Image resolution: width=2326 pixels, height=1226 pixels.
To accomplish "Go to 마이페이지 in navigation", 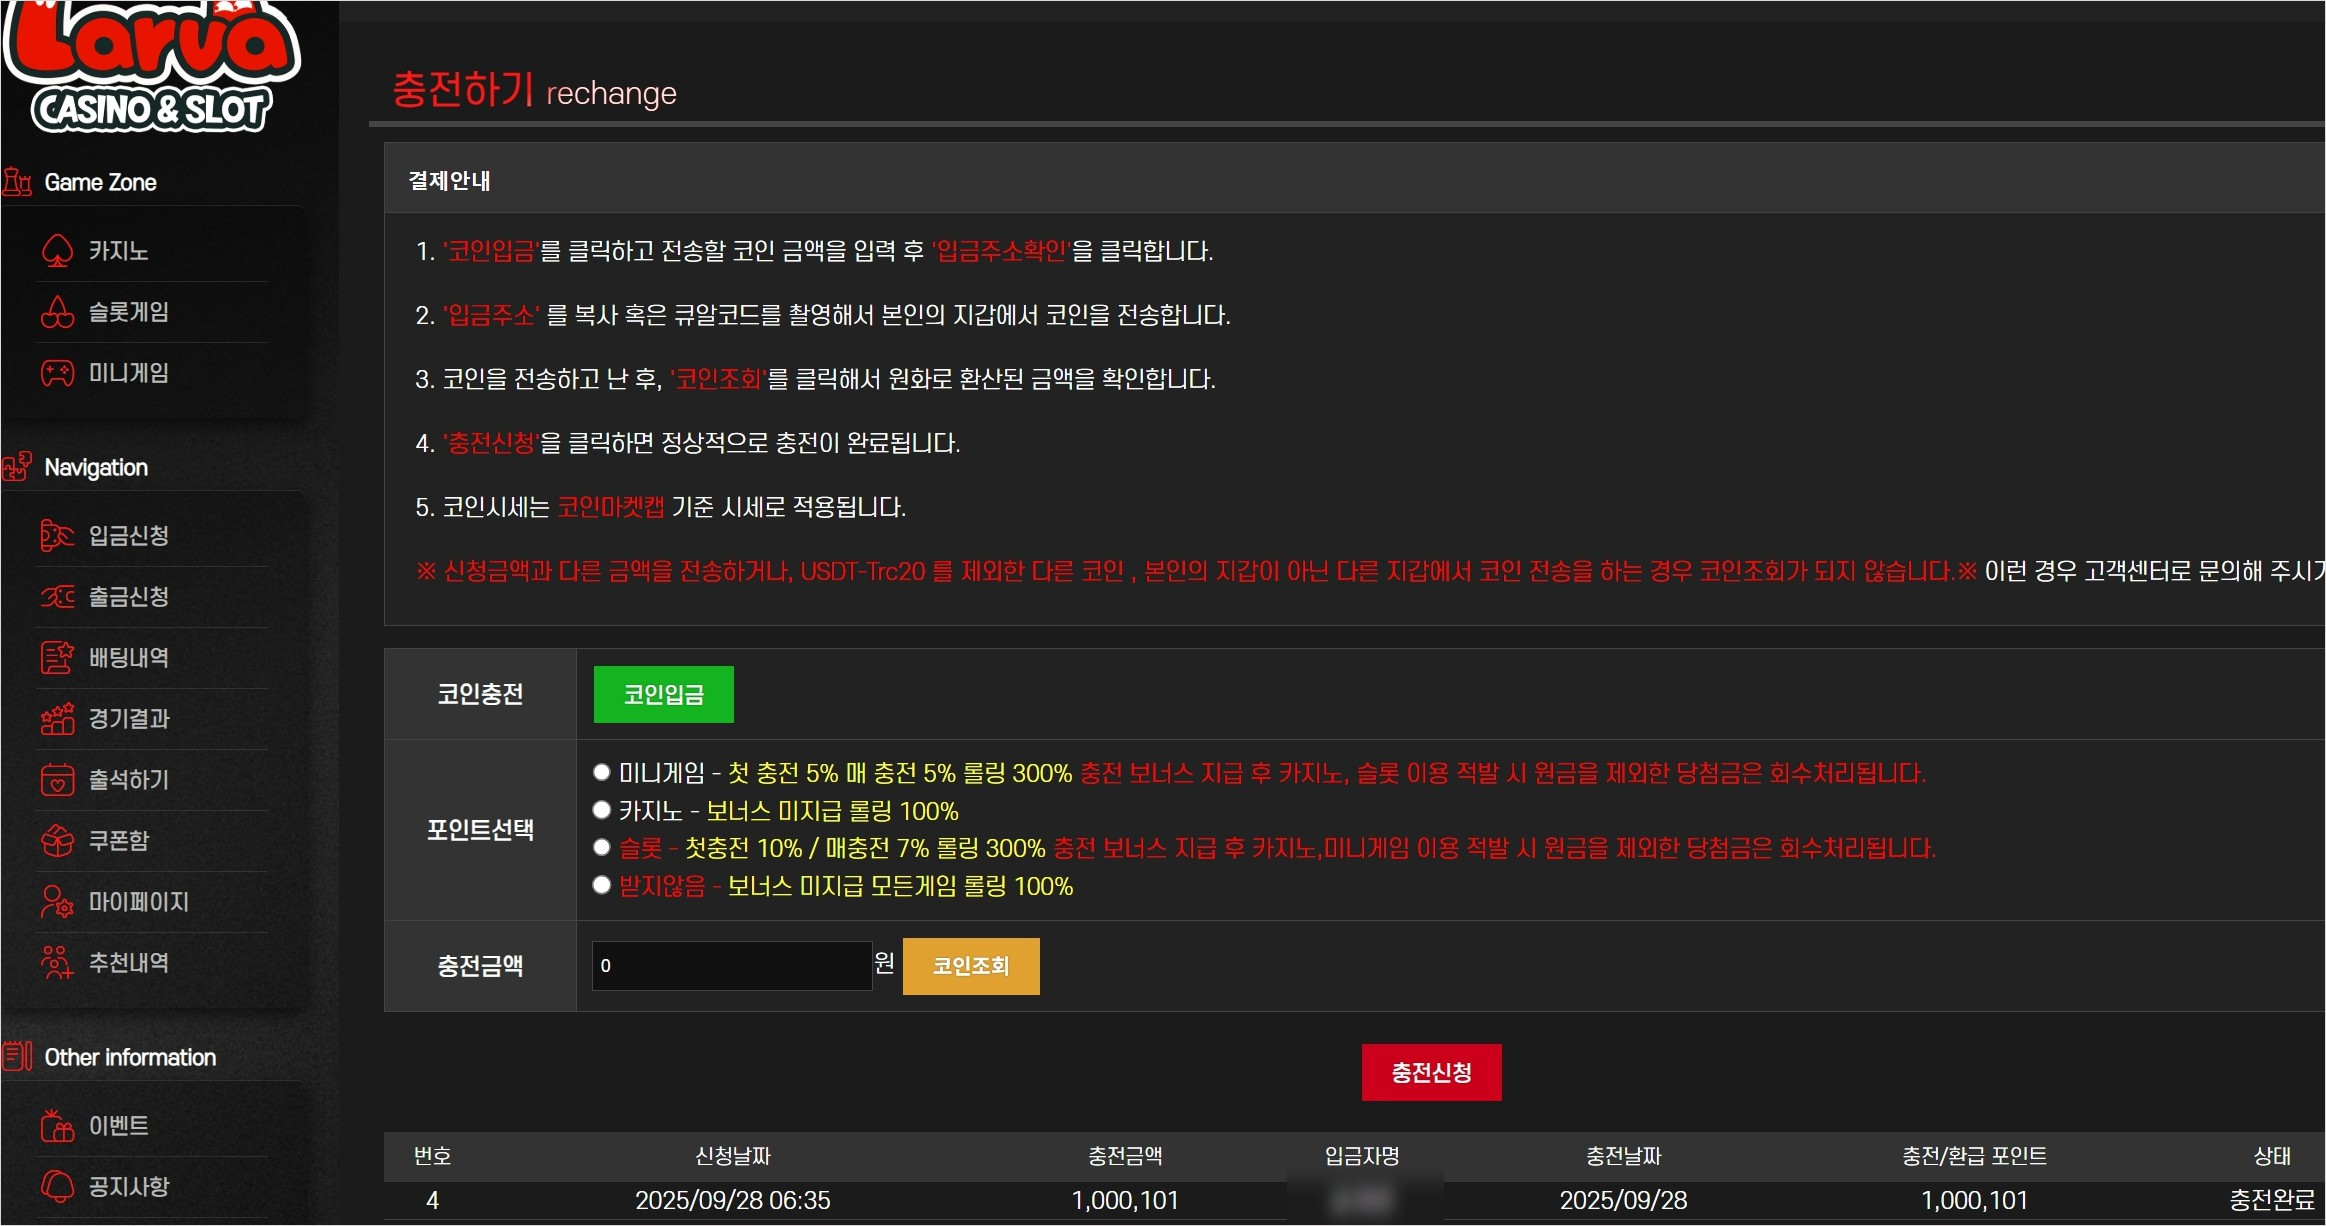I will [138, 902].
